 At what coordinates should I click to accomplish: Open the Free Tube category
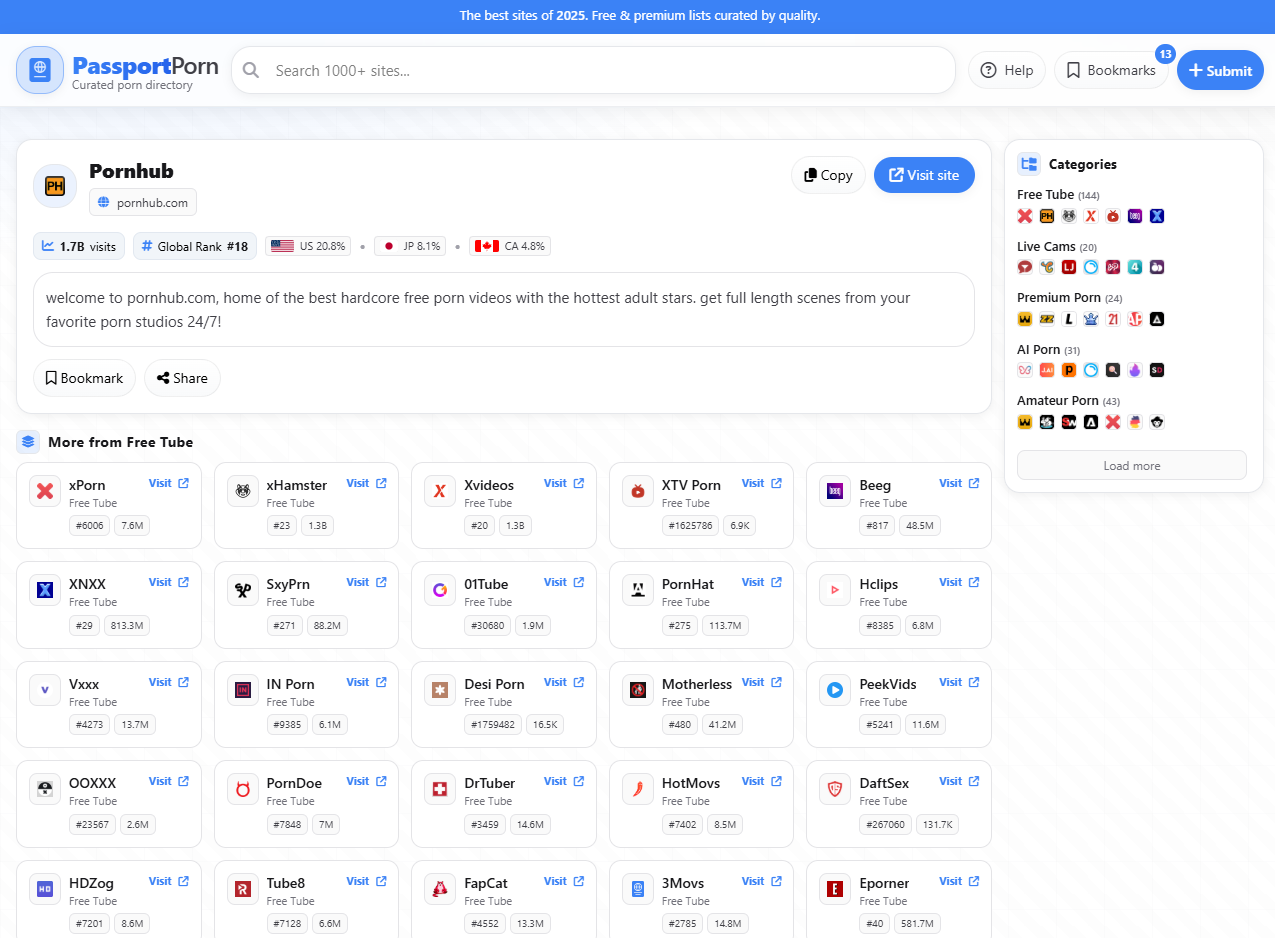pyautogui.click(x=1045, y=194)
